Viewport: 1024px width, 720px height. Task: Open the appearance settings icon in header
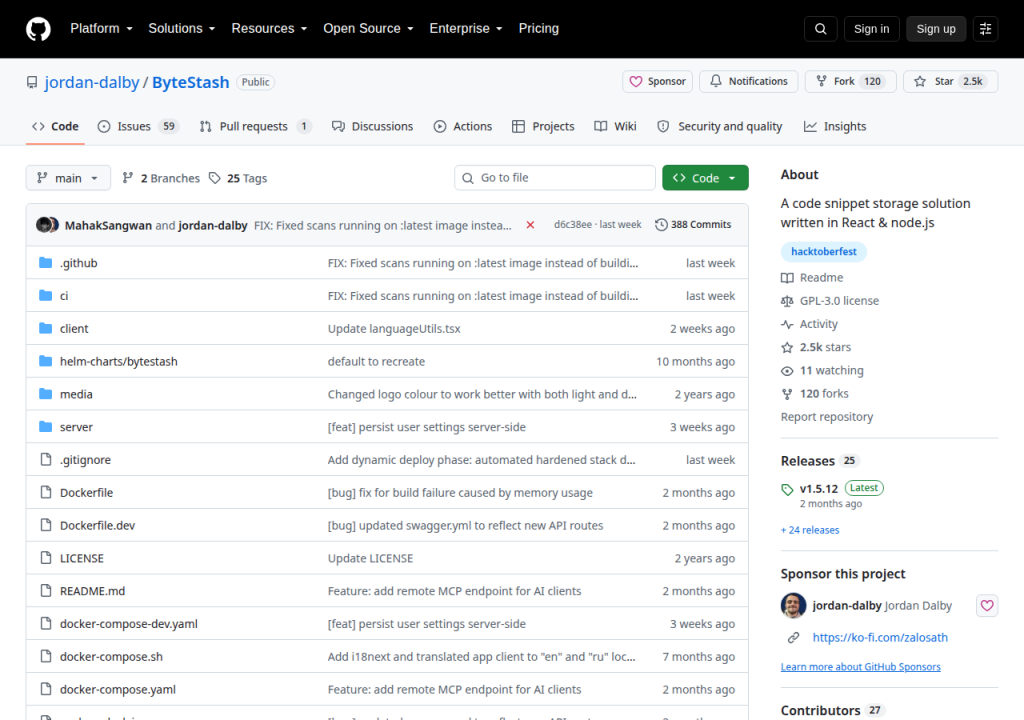tap(985, 29)
